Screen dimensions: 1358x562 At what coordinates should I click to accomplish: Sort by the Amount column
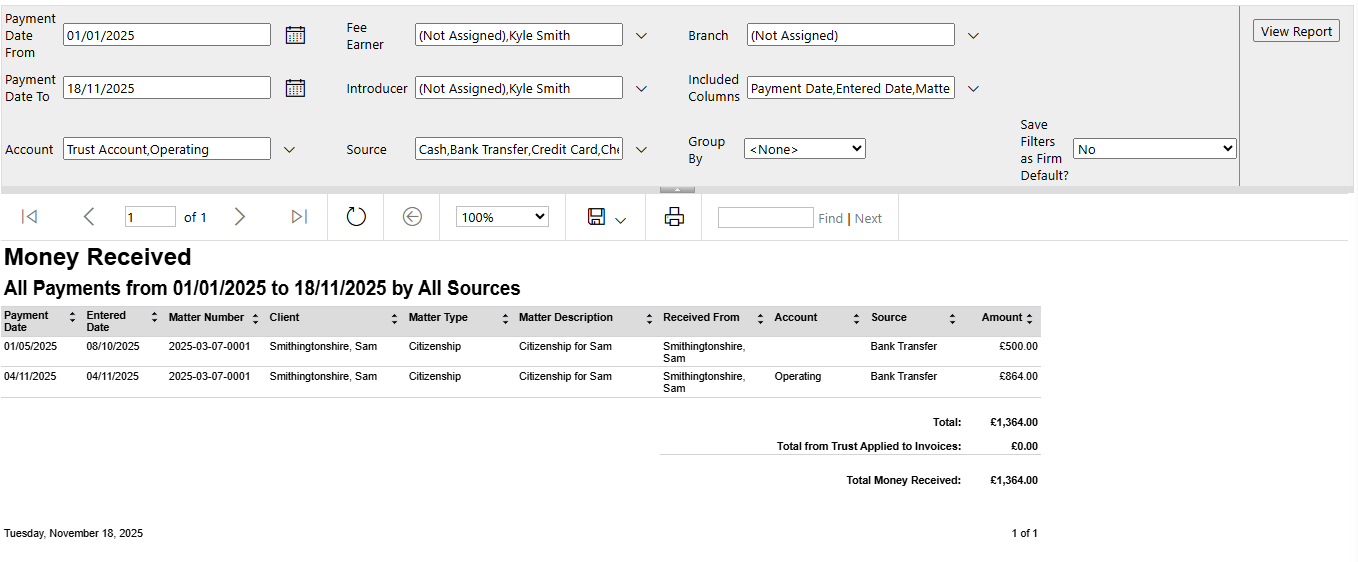tap(1030, 318)
